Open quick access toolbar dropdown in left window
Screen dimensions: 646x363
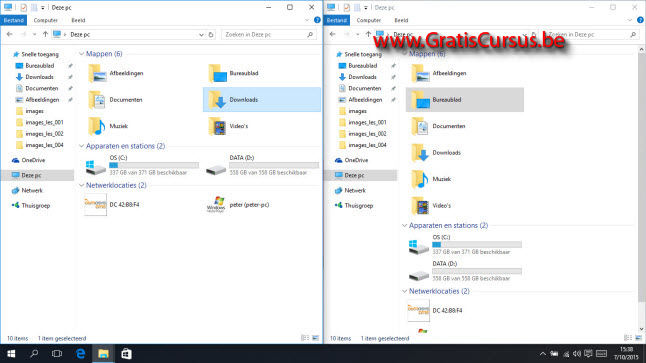tap(43, 7)
